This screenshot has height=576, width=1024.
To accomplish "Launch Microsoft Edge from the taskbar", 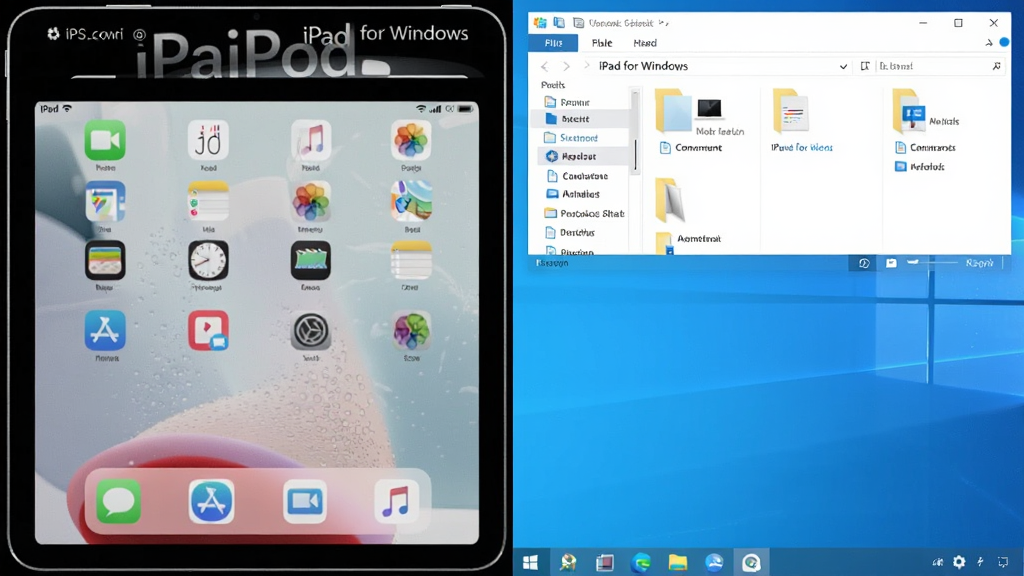I will pos(641,562).
